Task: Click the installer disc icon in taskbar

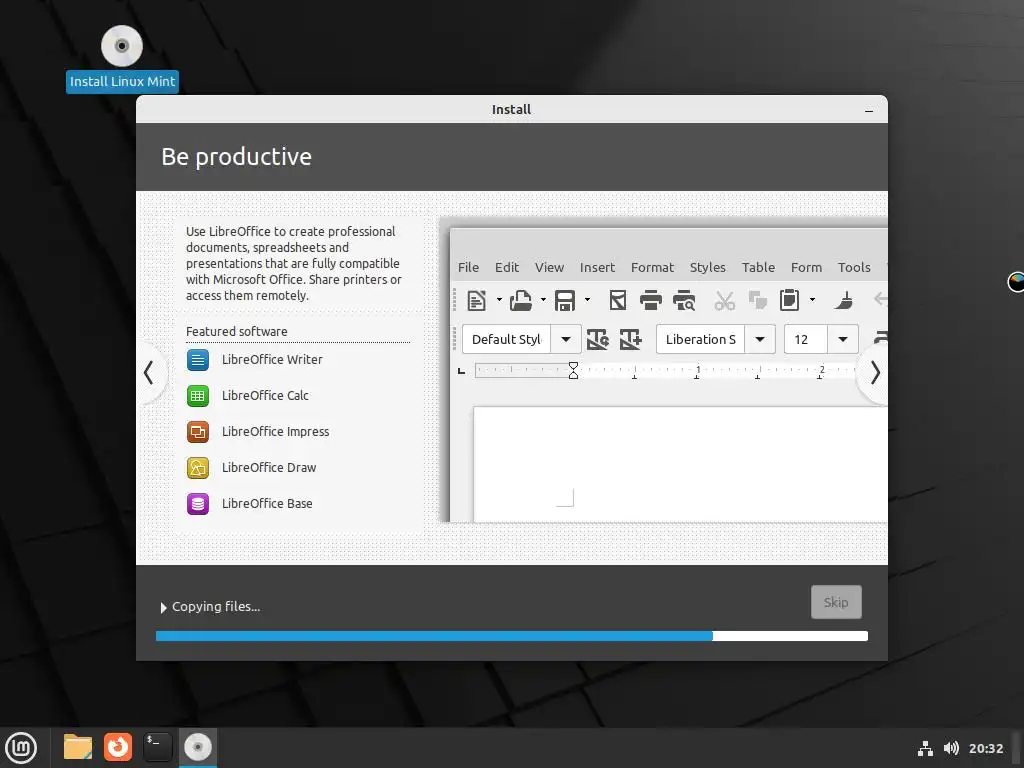Action: tap(198, 747)
